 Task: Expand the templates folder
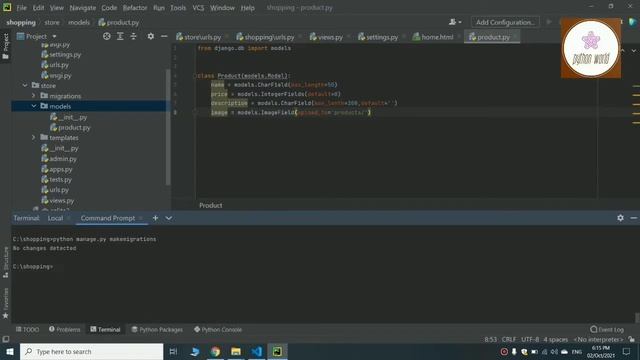pyautogui.click(x=34, y=138)
